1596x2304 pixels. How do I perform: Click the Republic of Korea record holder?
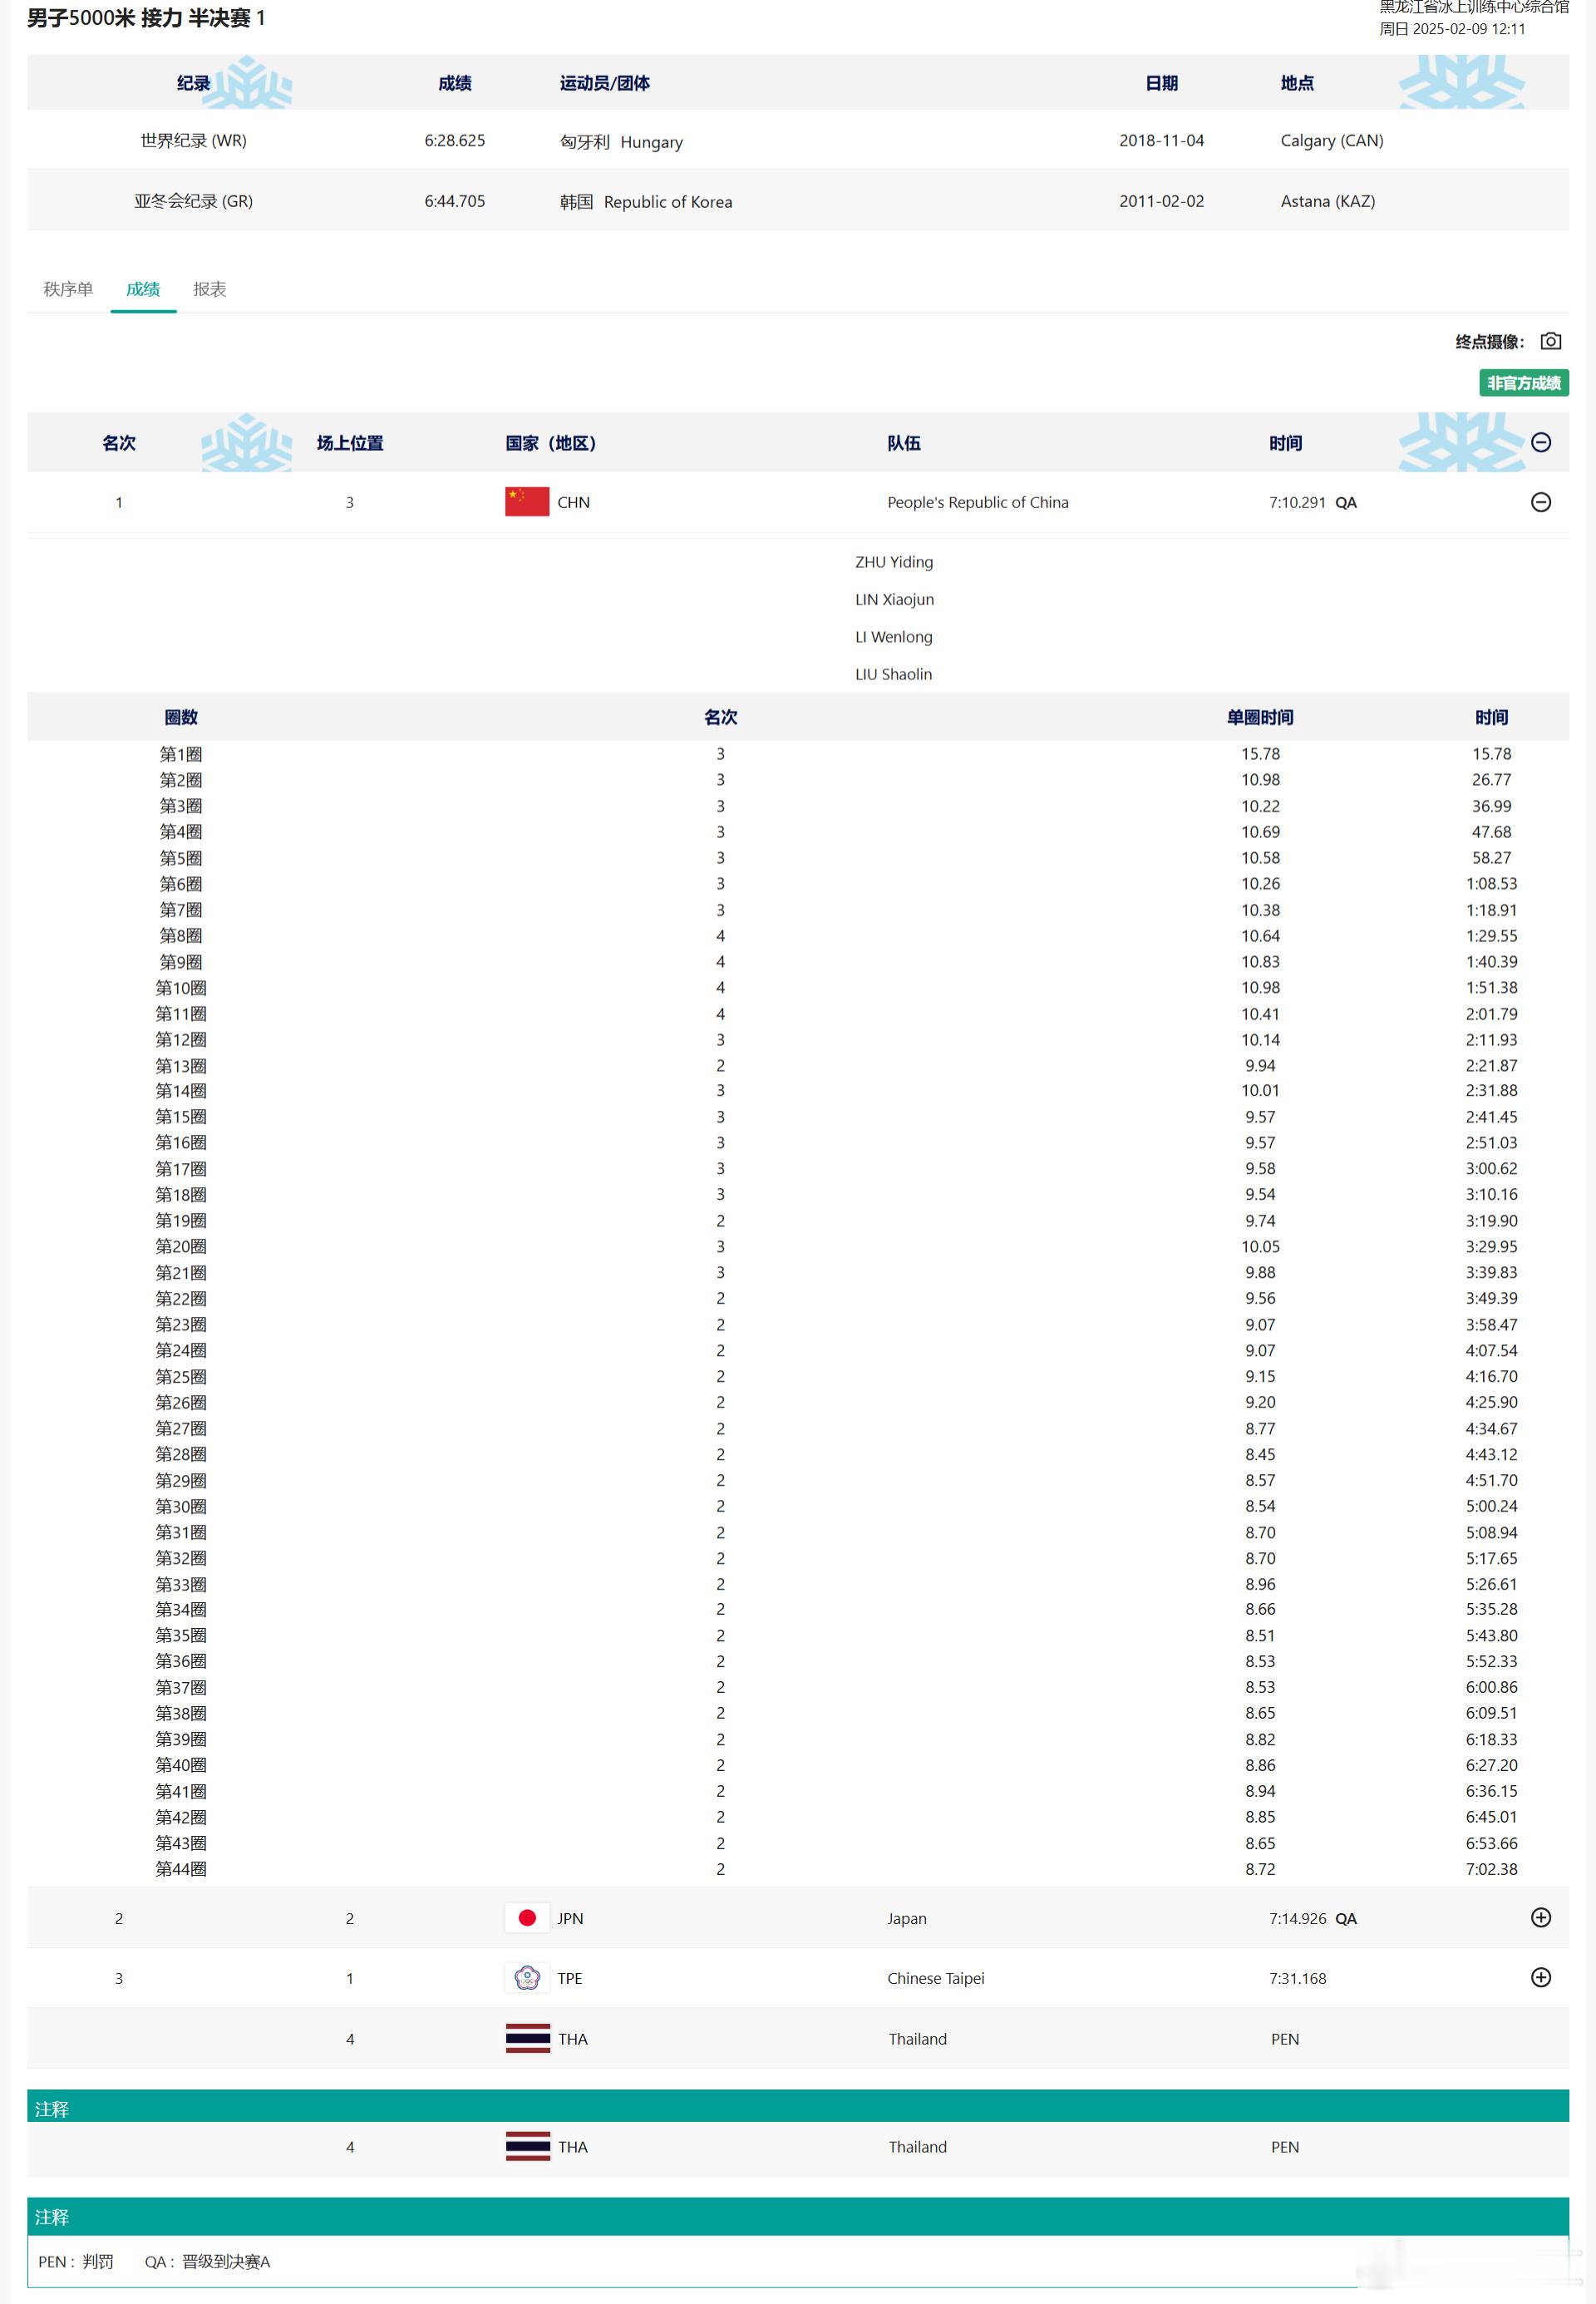(646, 201)
